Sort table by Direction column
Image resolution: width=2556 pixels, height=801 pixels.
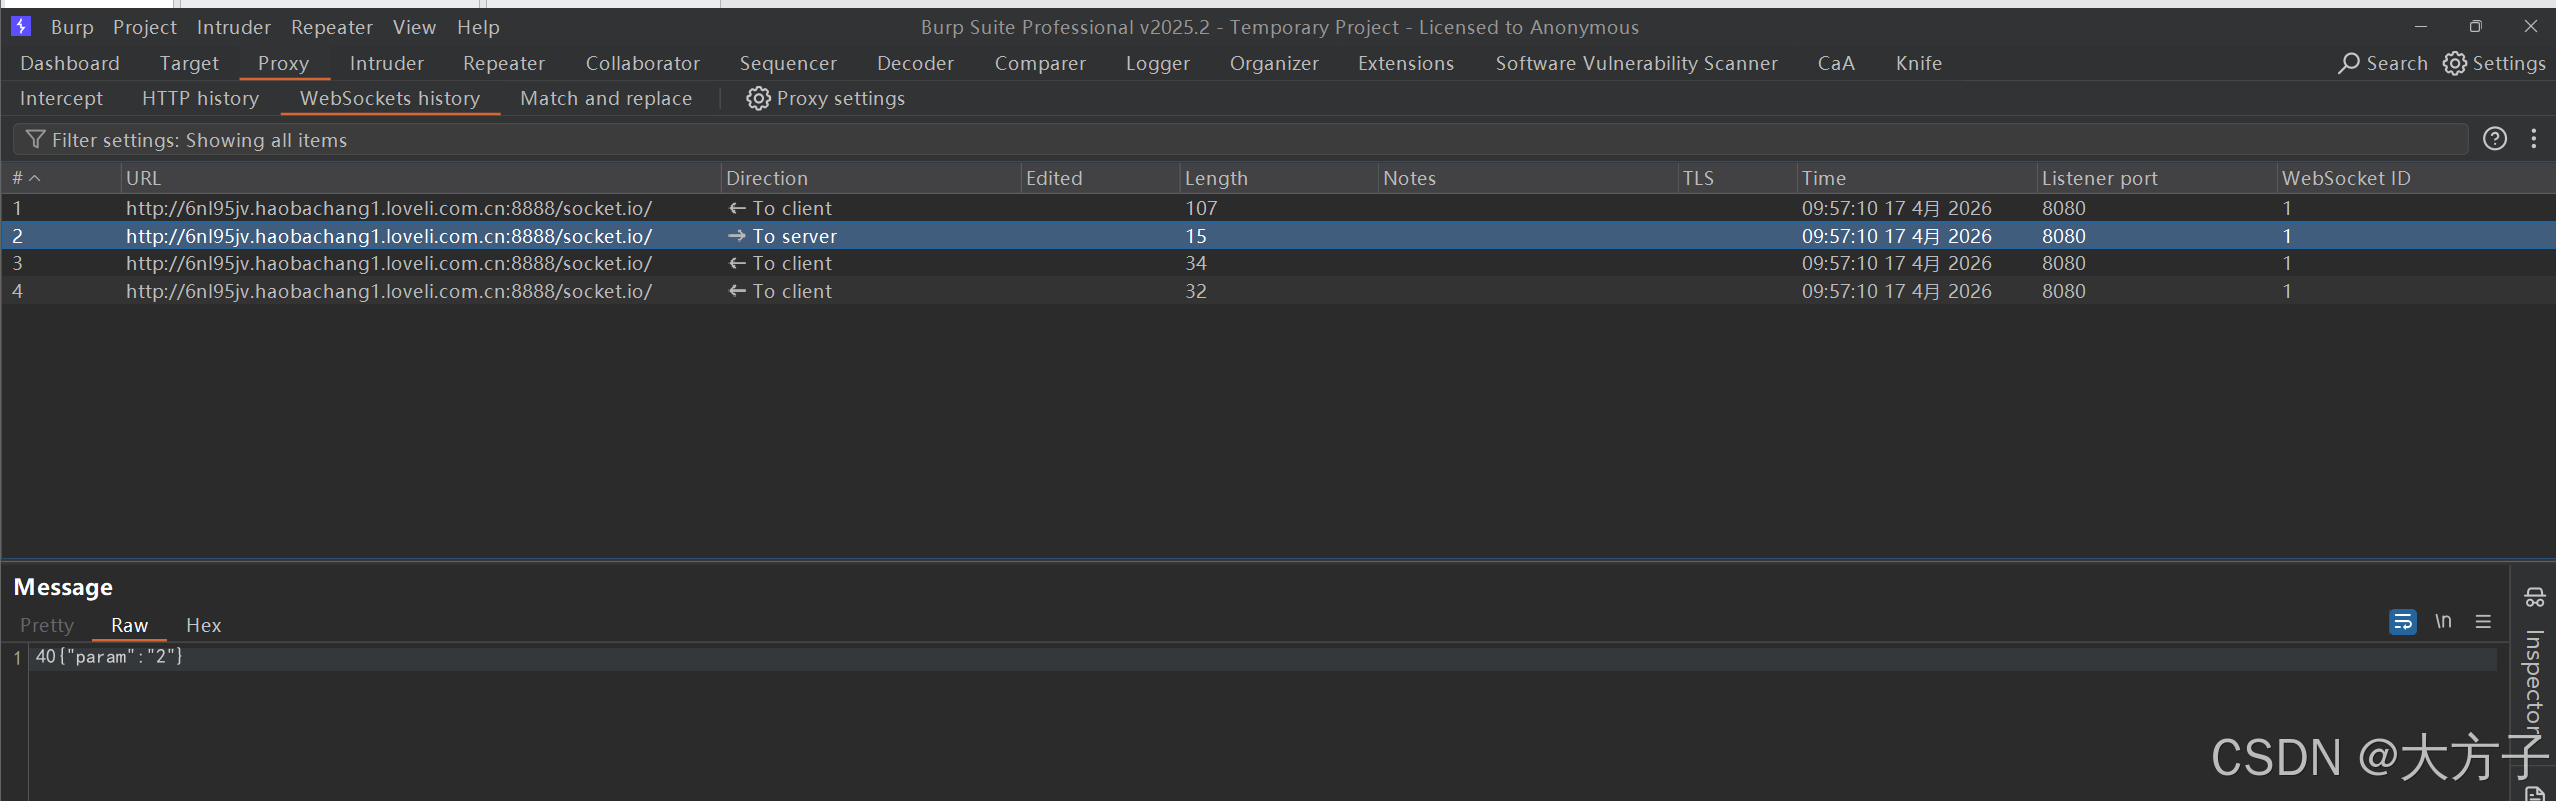870,178
